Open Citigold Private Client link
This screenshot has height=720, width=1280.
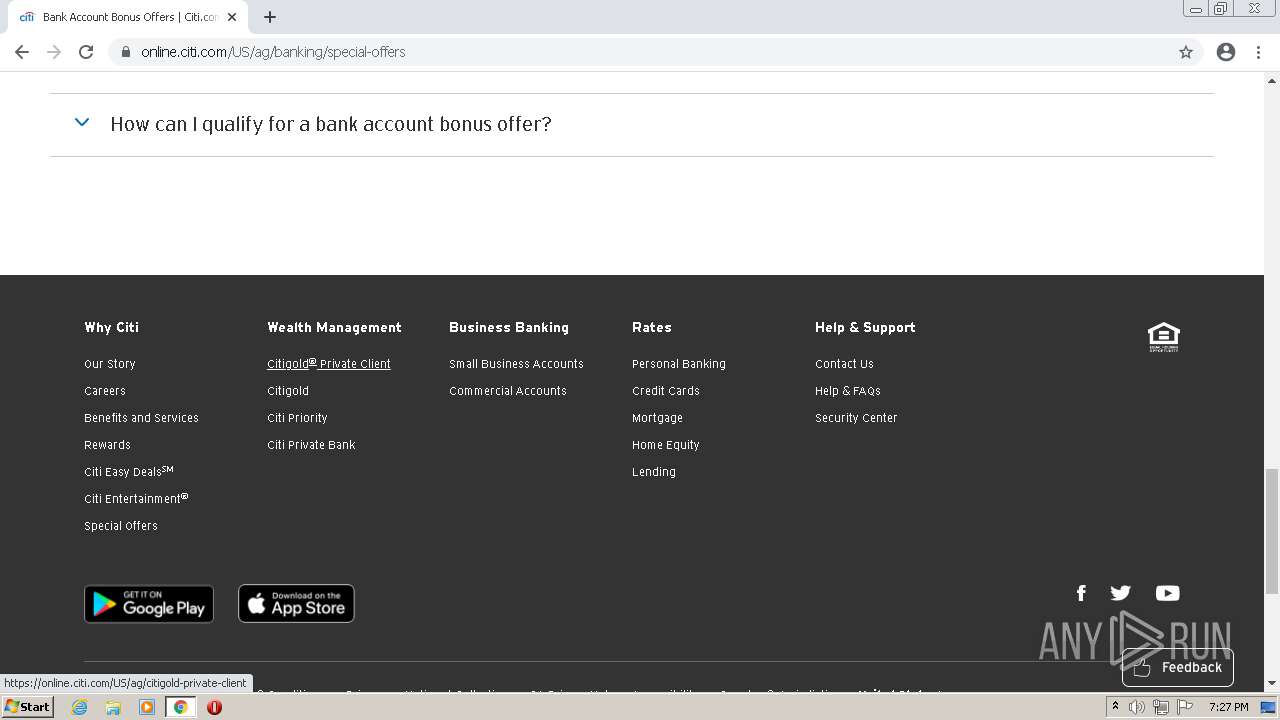click(329, 364)
